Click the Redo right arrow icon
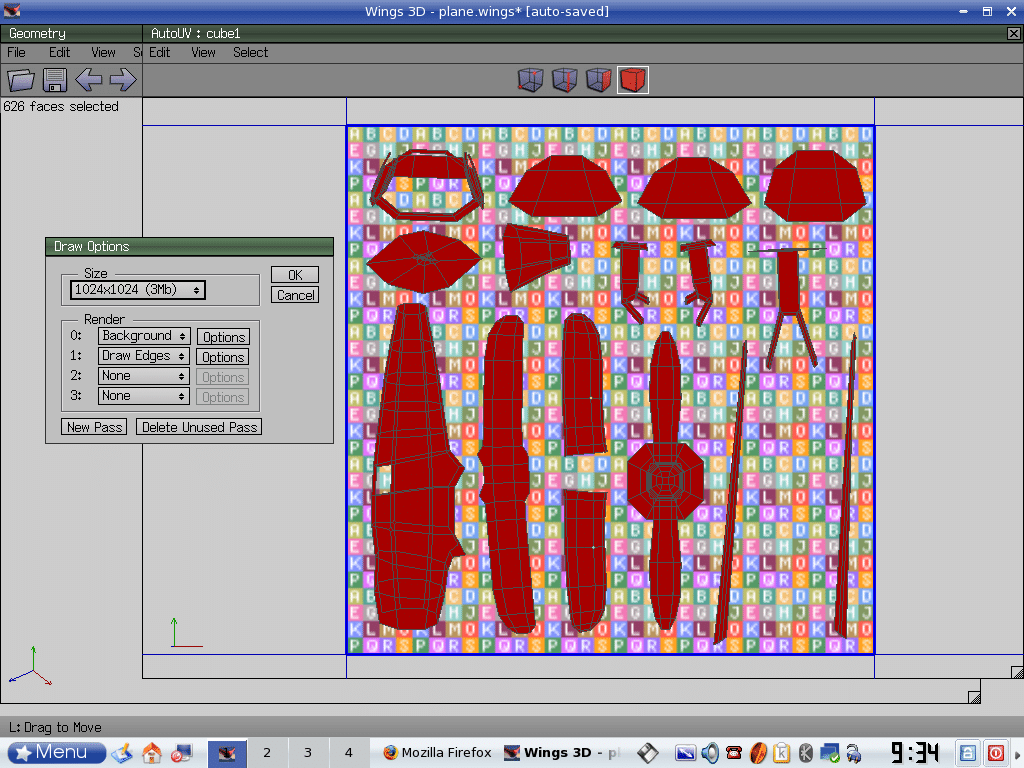Viewport: 1024px width, 768px height. (x=122, y=80)
